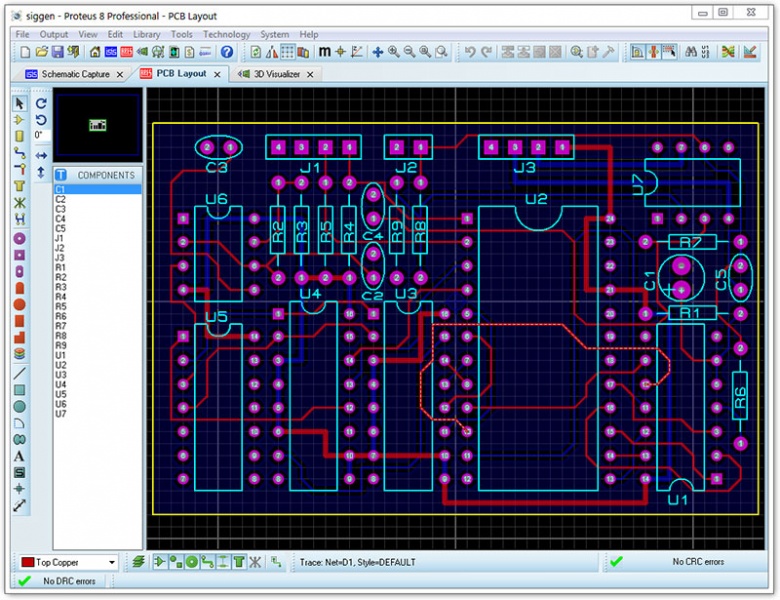Go to the home page icon
This screenshot has height=600, width=780.
coord(95,52)
